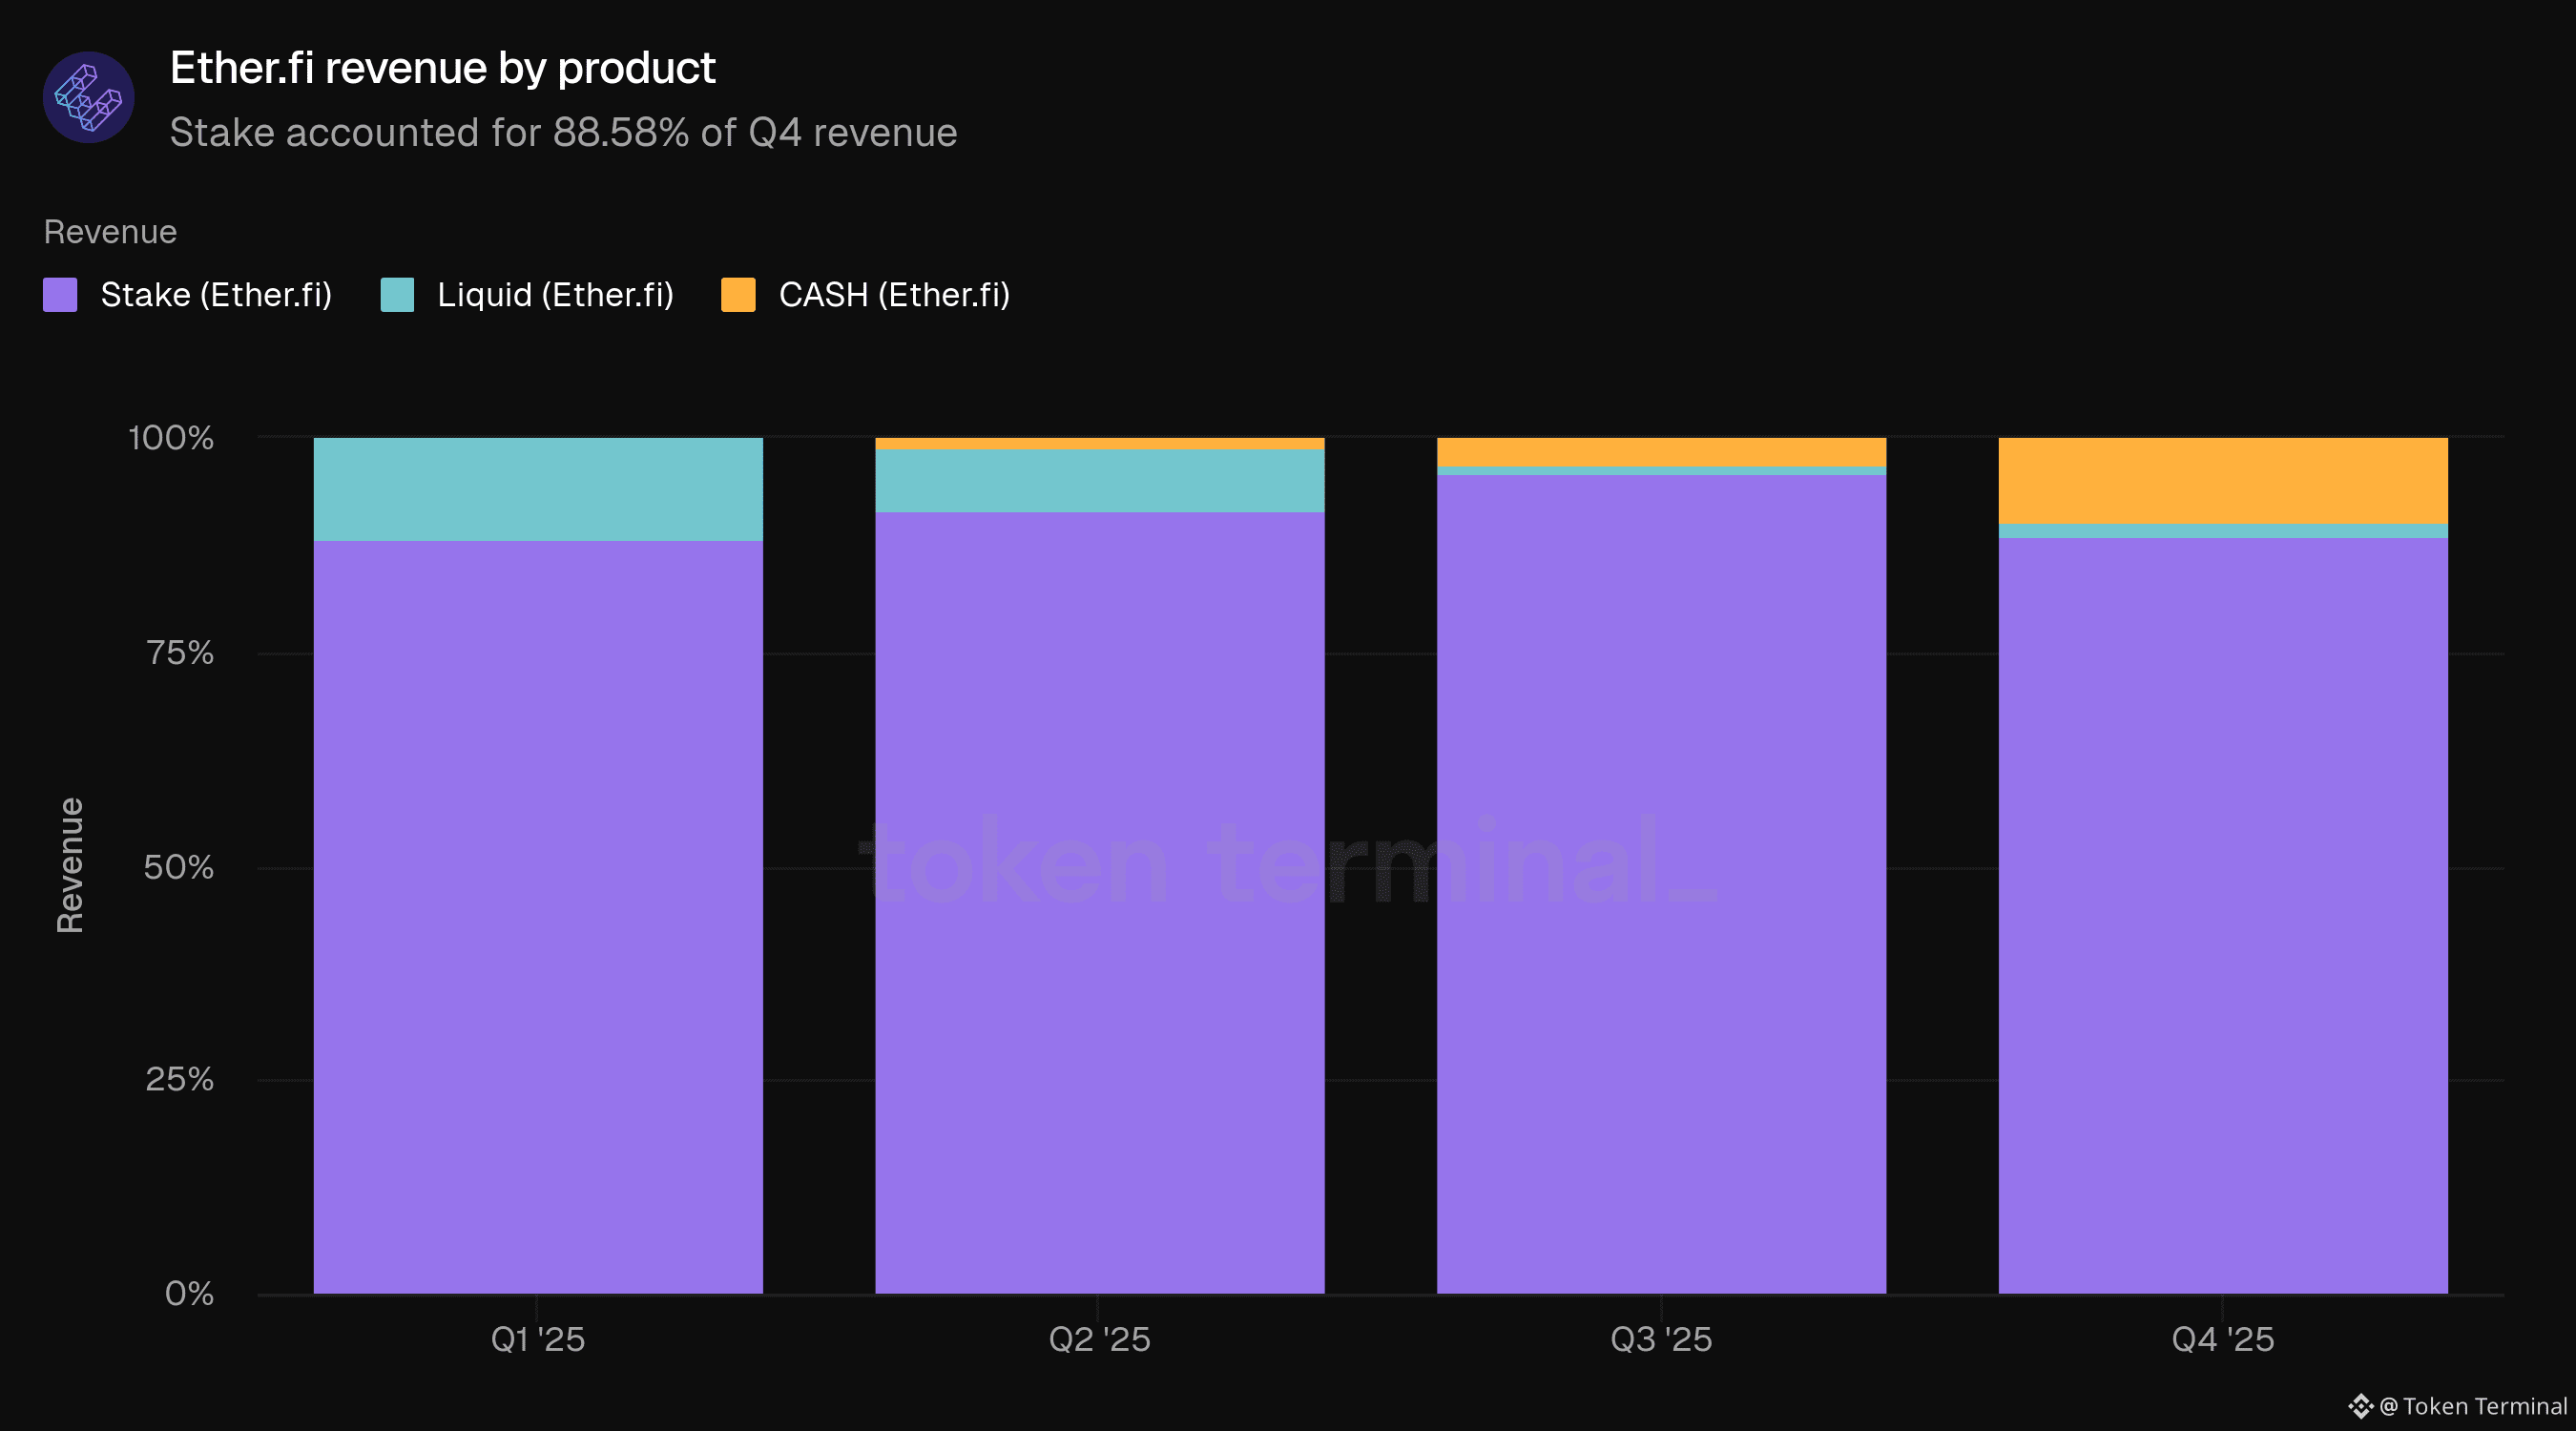Click the Q2 '25 teal Liquid segment
The image size is (2576, 1431).
(x=1099, y=480)
